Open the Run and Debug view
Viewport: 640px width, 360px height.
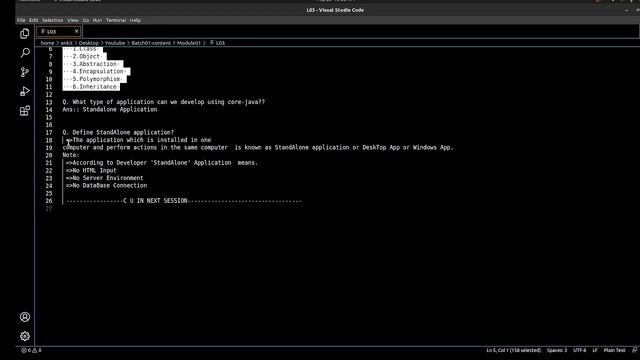click(24, 91)
